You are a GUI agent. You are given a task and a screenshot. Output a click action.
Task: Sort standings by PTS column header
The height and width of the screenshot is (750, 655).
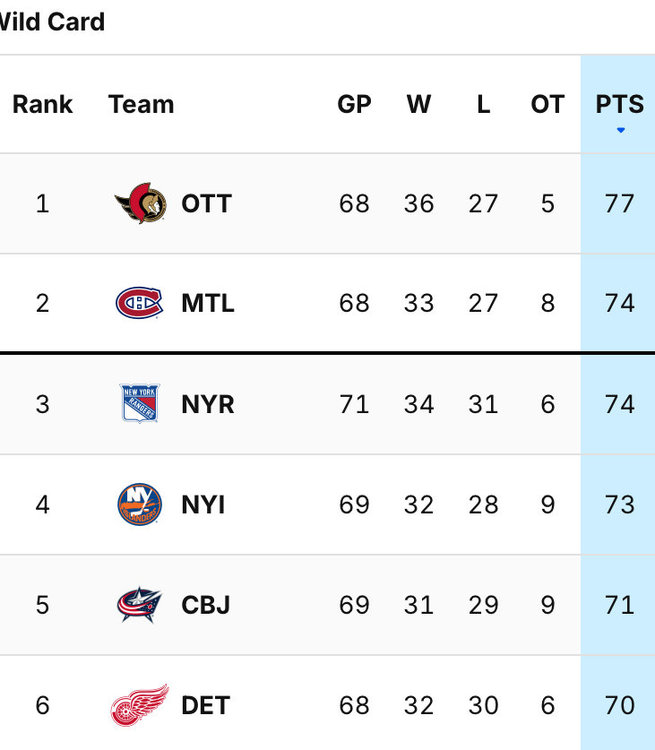pyautogui.click(x=620, y=104)
